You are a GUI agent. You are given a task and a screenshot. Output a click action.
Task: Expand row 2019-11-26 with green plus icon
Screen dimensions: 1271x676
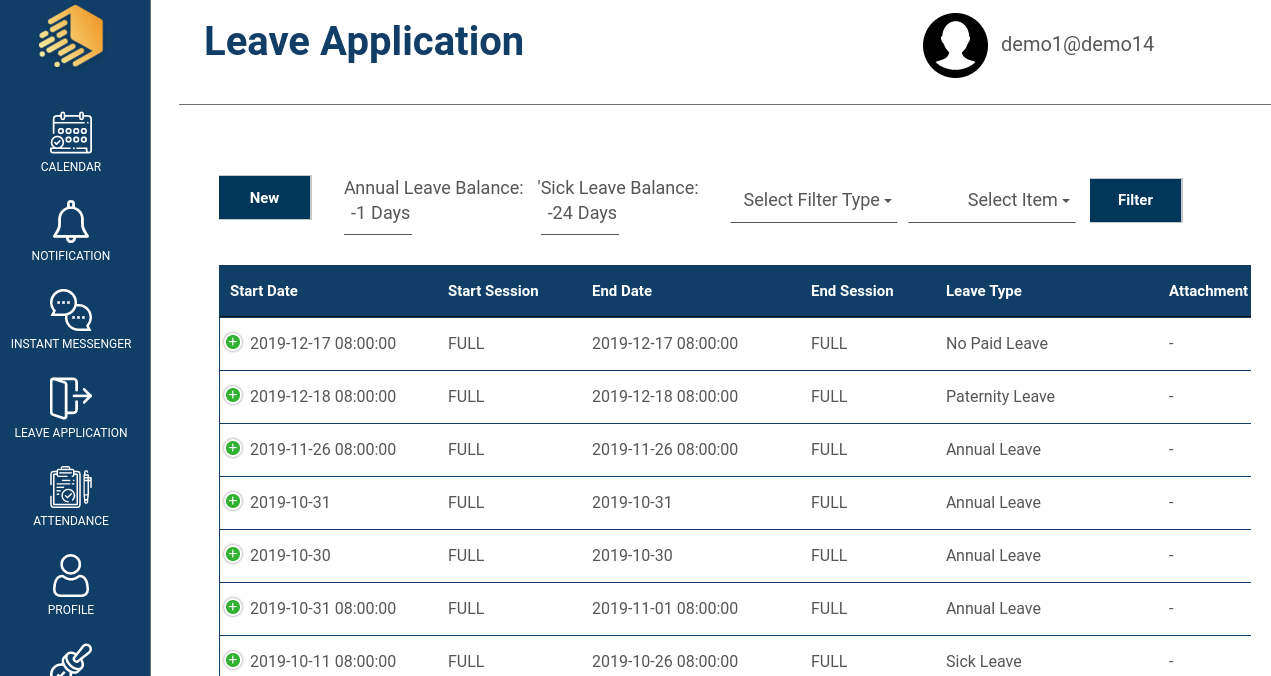coord(233,448)
